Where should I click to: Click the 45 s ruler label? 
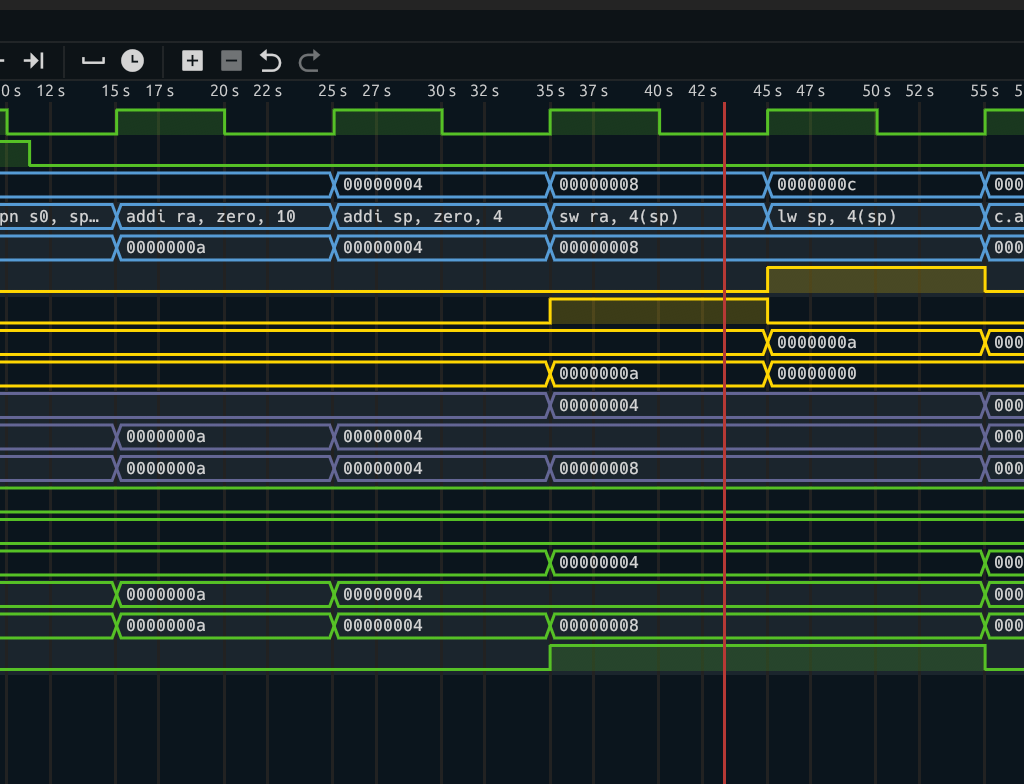(x=767, y=91)
